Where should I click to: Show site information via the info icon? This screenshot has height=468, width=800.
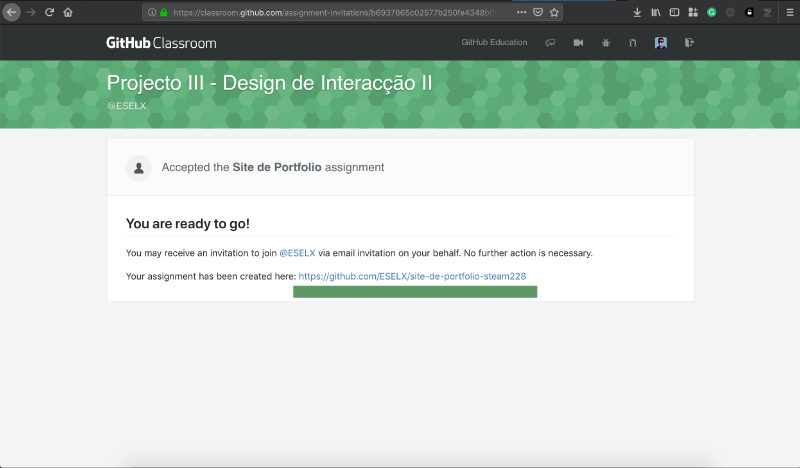(152, 12)
